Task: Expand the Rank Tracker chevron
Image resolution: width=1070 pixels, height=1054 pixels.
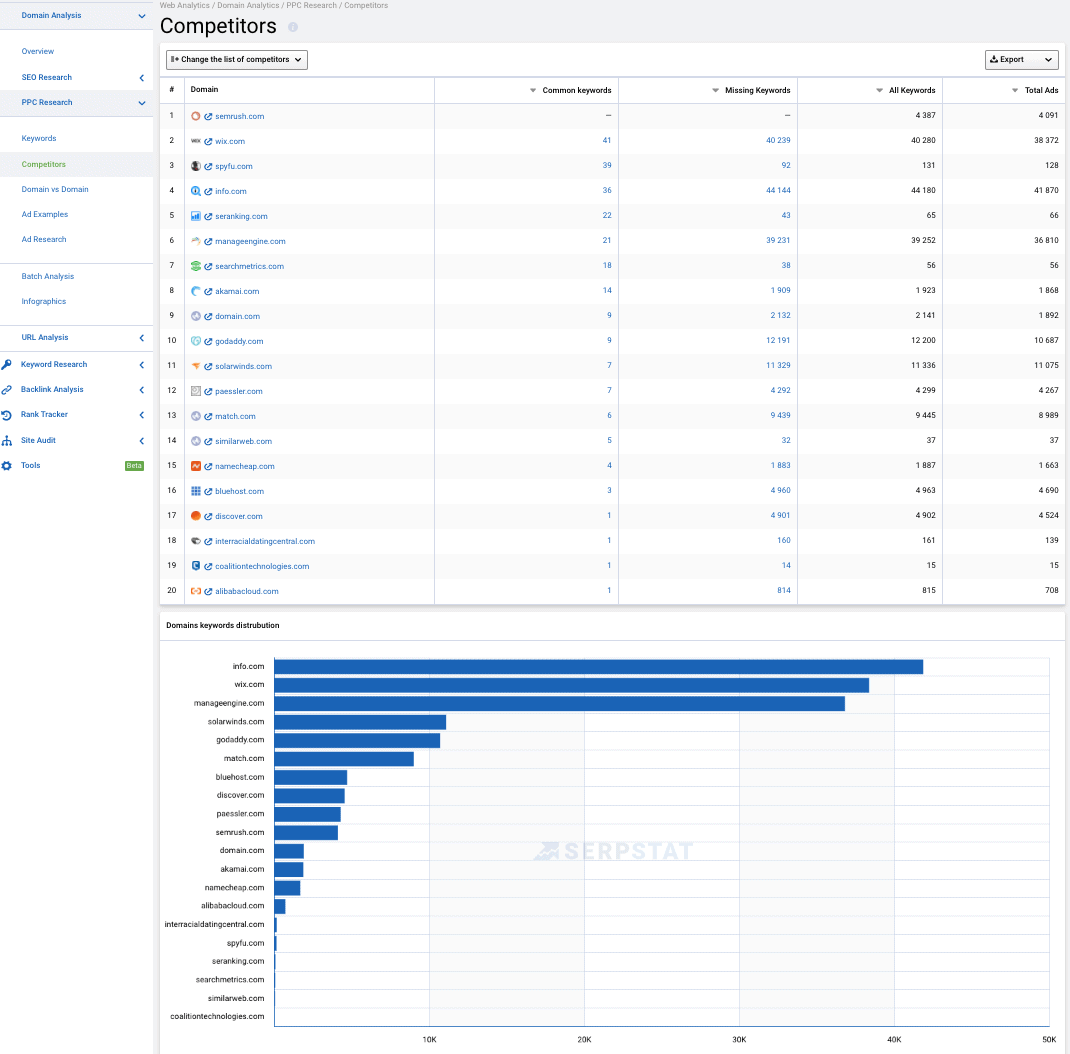Action: 142,415
